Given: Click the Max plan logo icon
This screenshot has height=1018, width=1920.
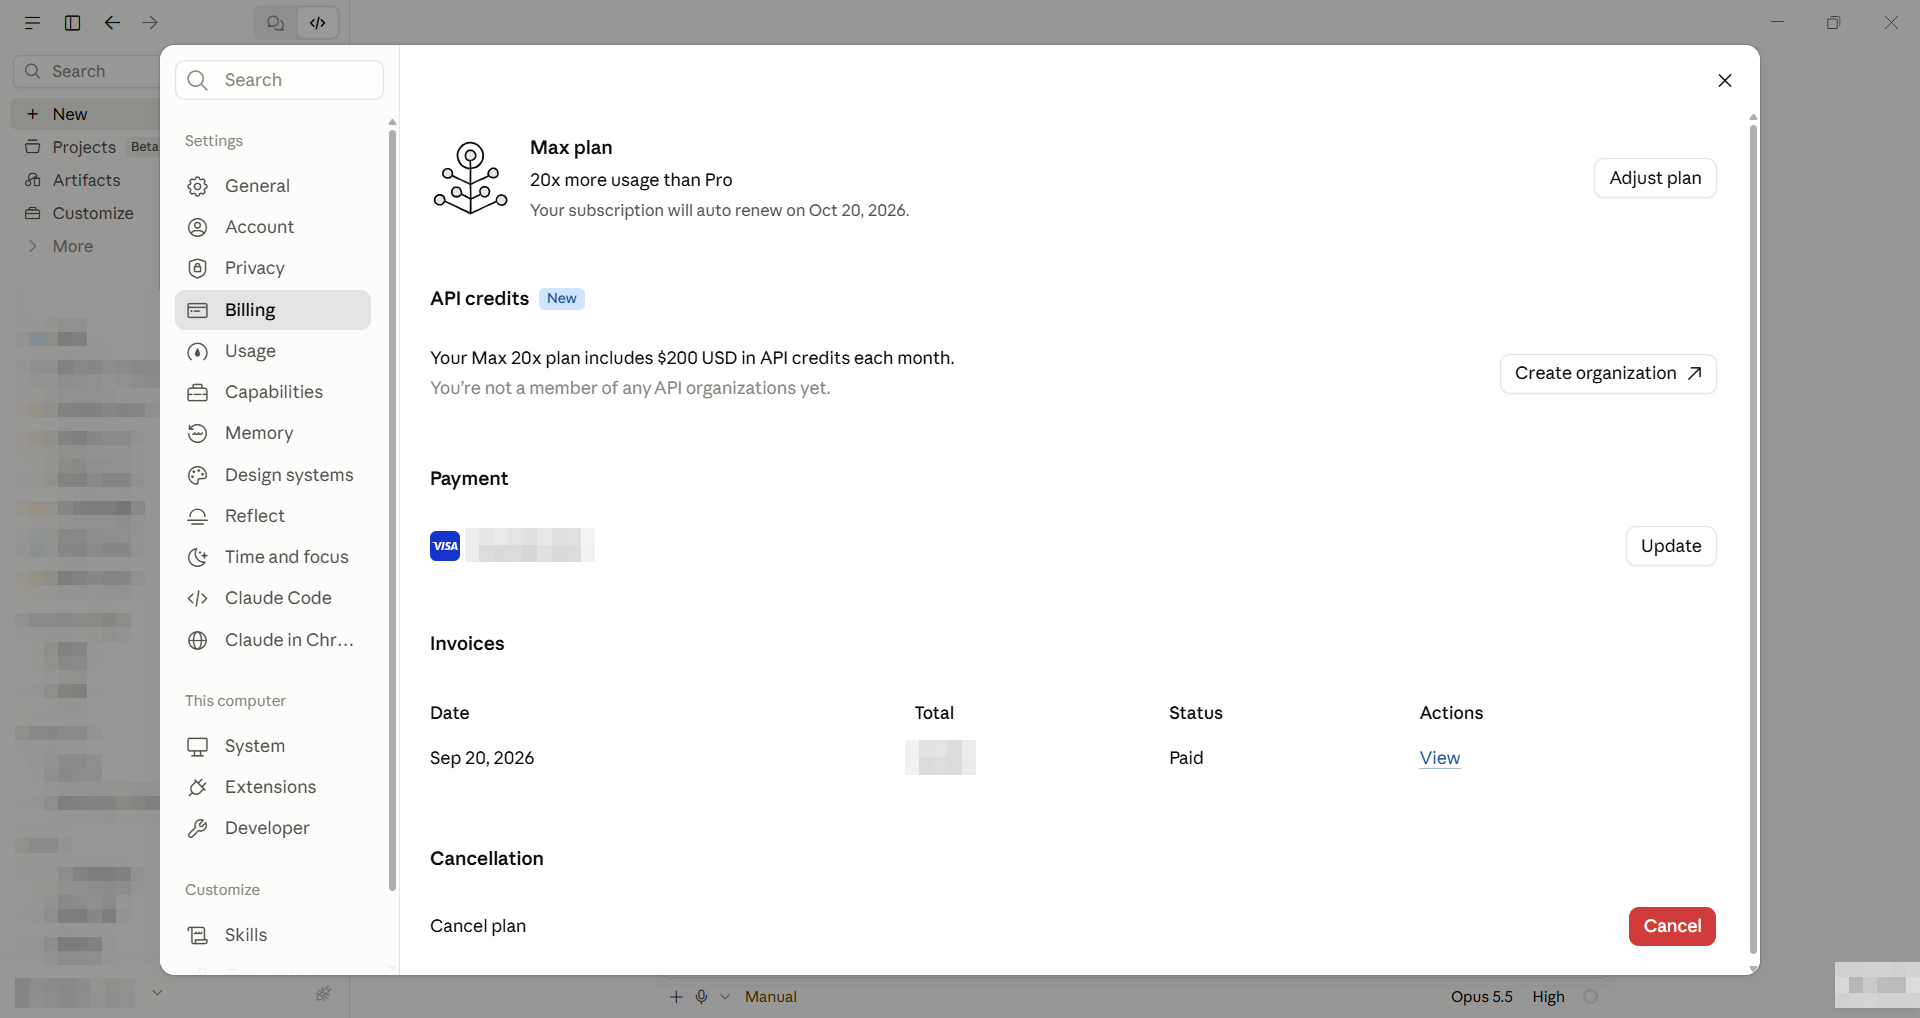Looking at the screenshot, I should coord(470,178).
